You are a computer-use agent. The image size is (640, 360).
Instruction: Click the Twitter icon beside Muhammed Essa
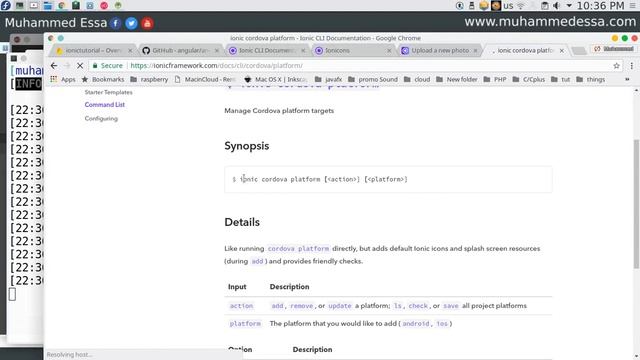pos(131,23)
